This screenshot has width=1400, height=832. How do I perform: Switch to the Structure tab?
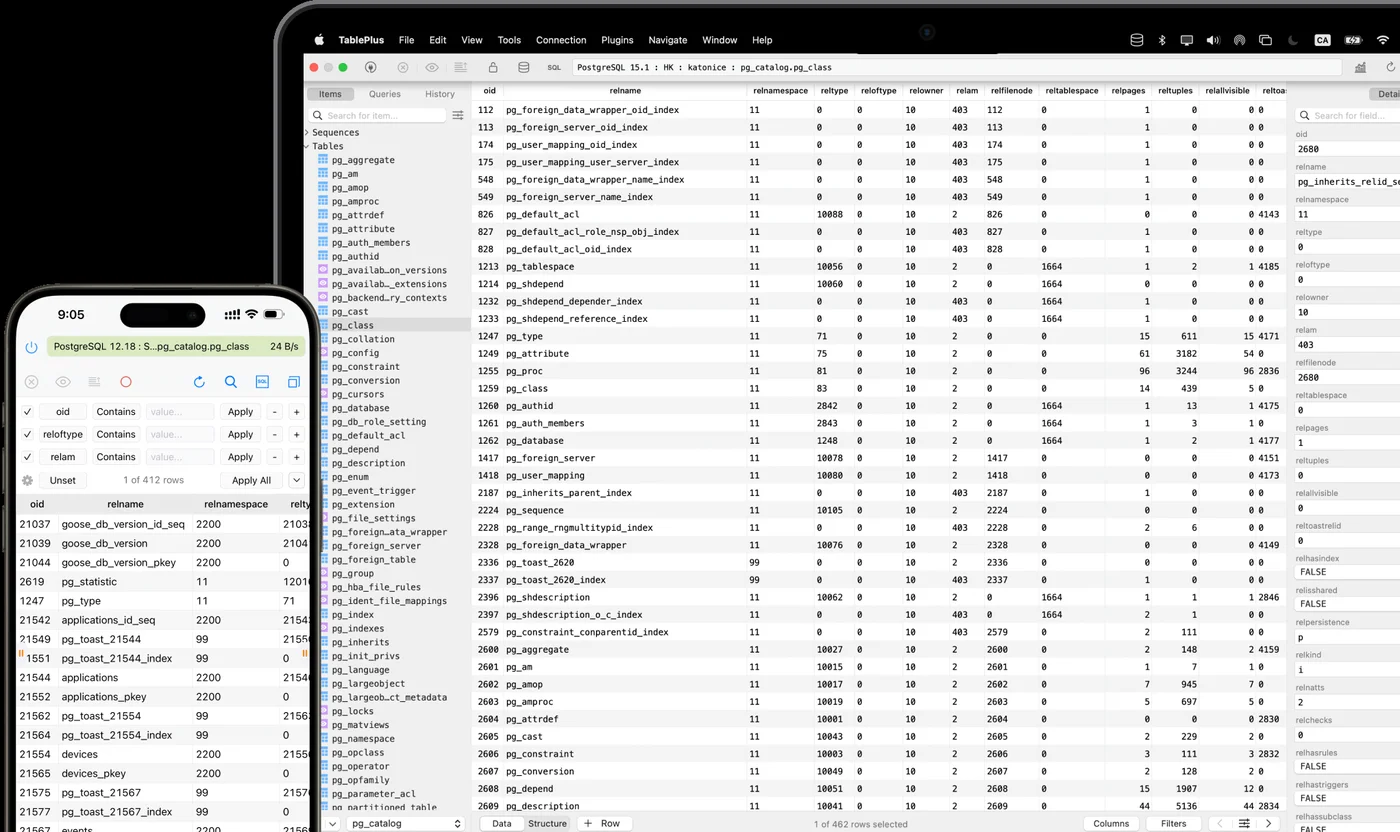click(x=547, y=824)
